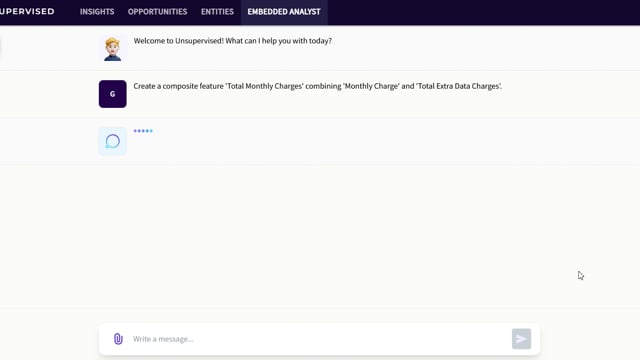Click the animated typing dots indicator
This screenshot has width=640, height=360.
tap(143, 131)
